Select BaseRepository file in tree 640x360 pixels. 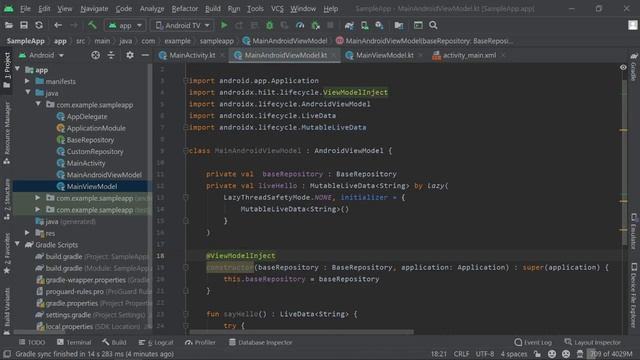click(90, 140)
